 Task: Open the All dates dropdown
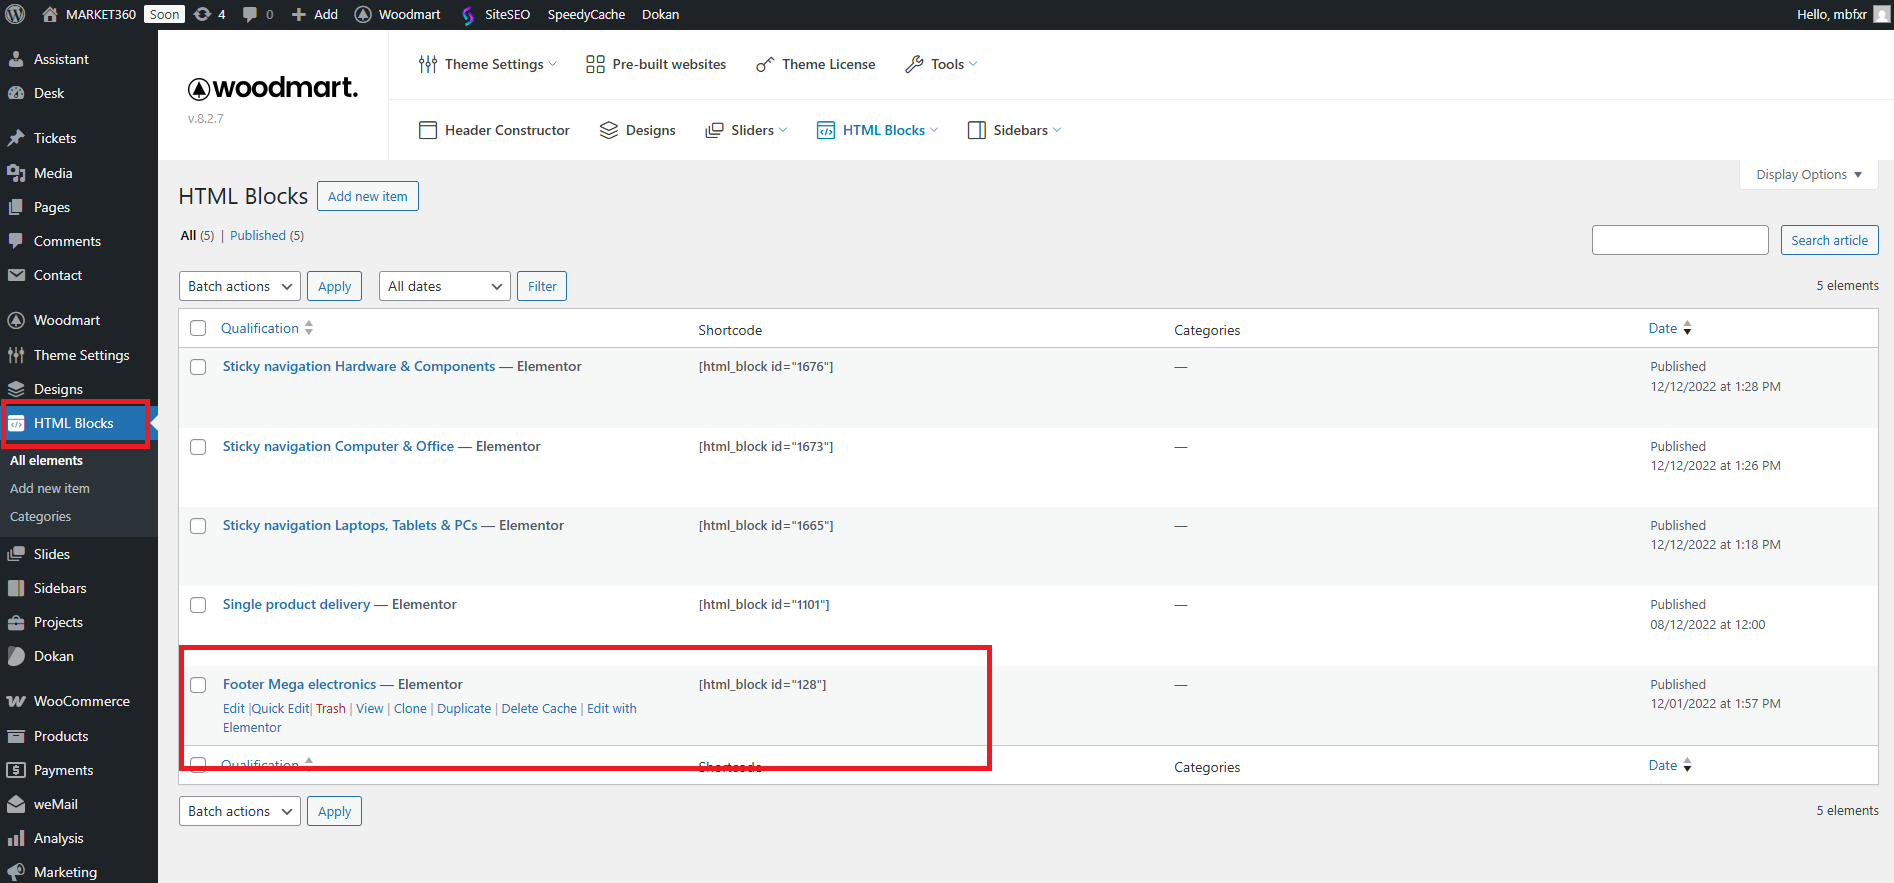tap(445, 286)
